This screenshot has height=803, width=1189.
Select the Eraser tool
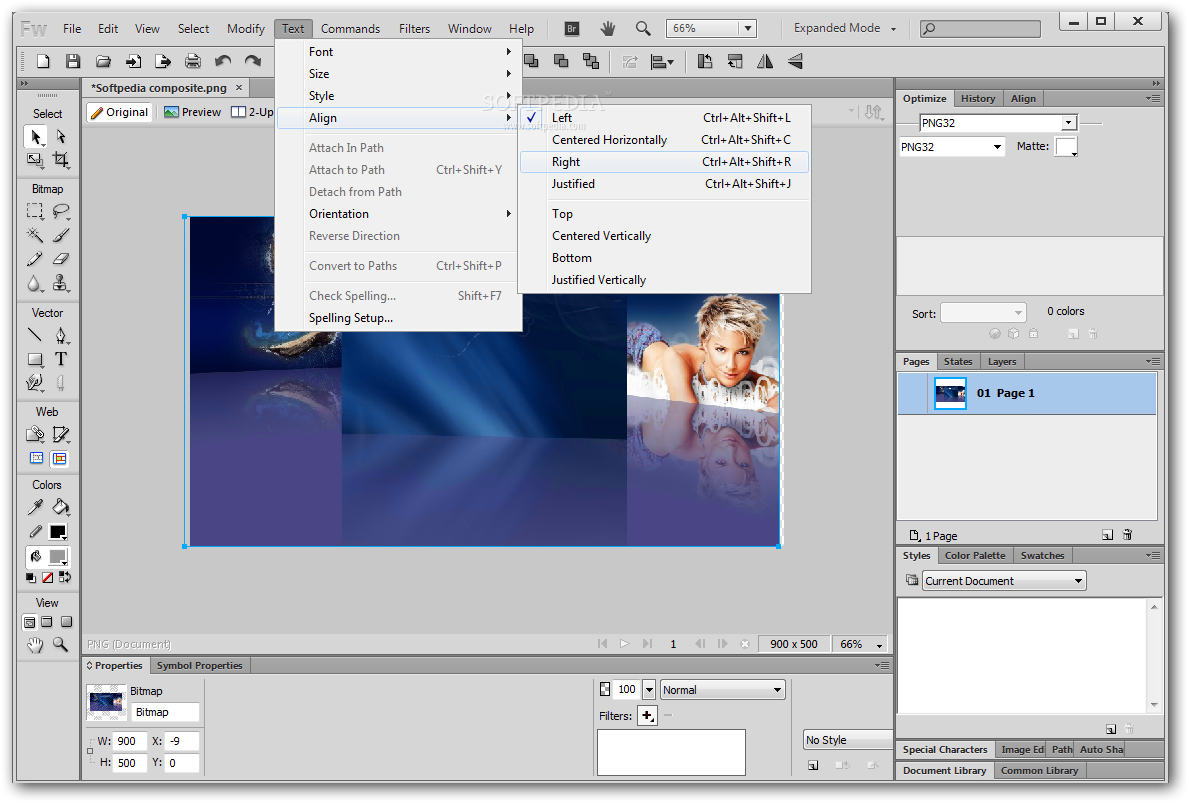pos(61,259)
